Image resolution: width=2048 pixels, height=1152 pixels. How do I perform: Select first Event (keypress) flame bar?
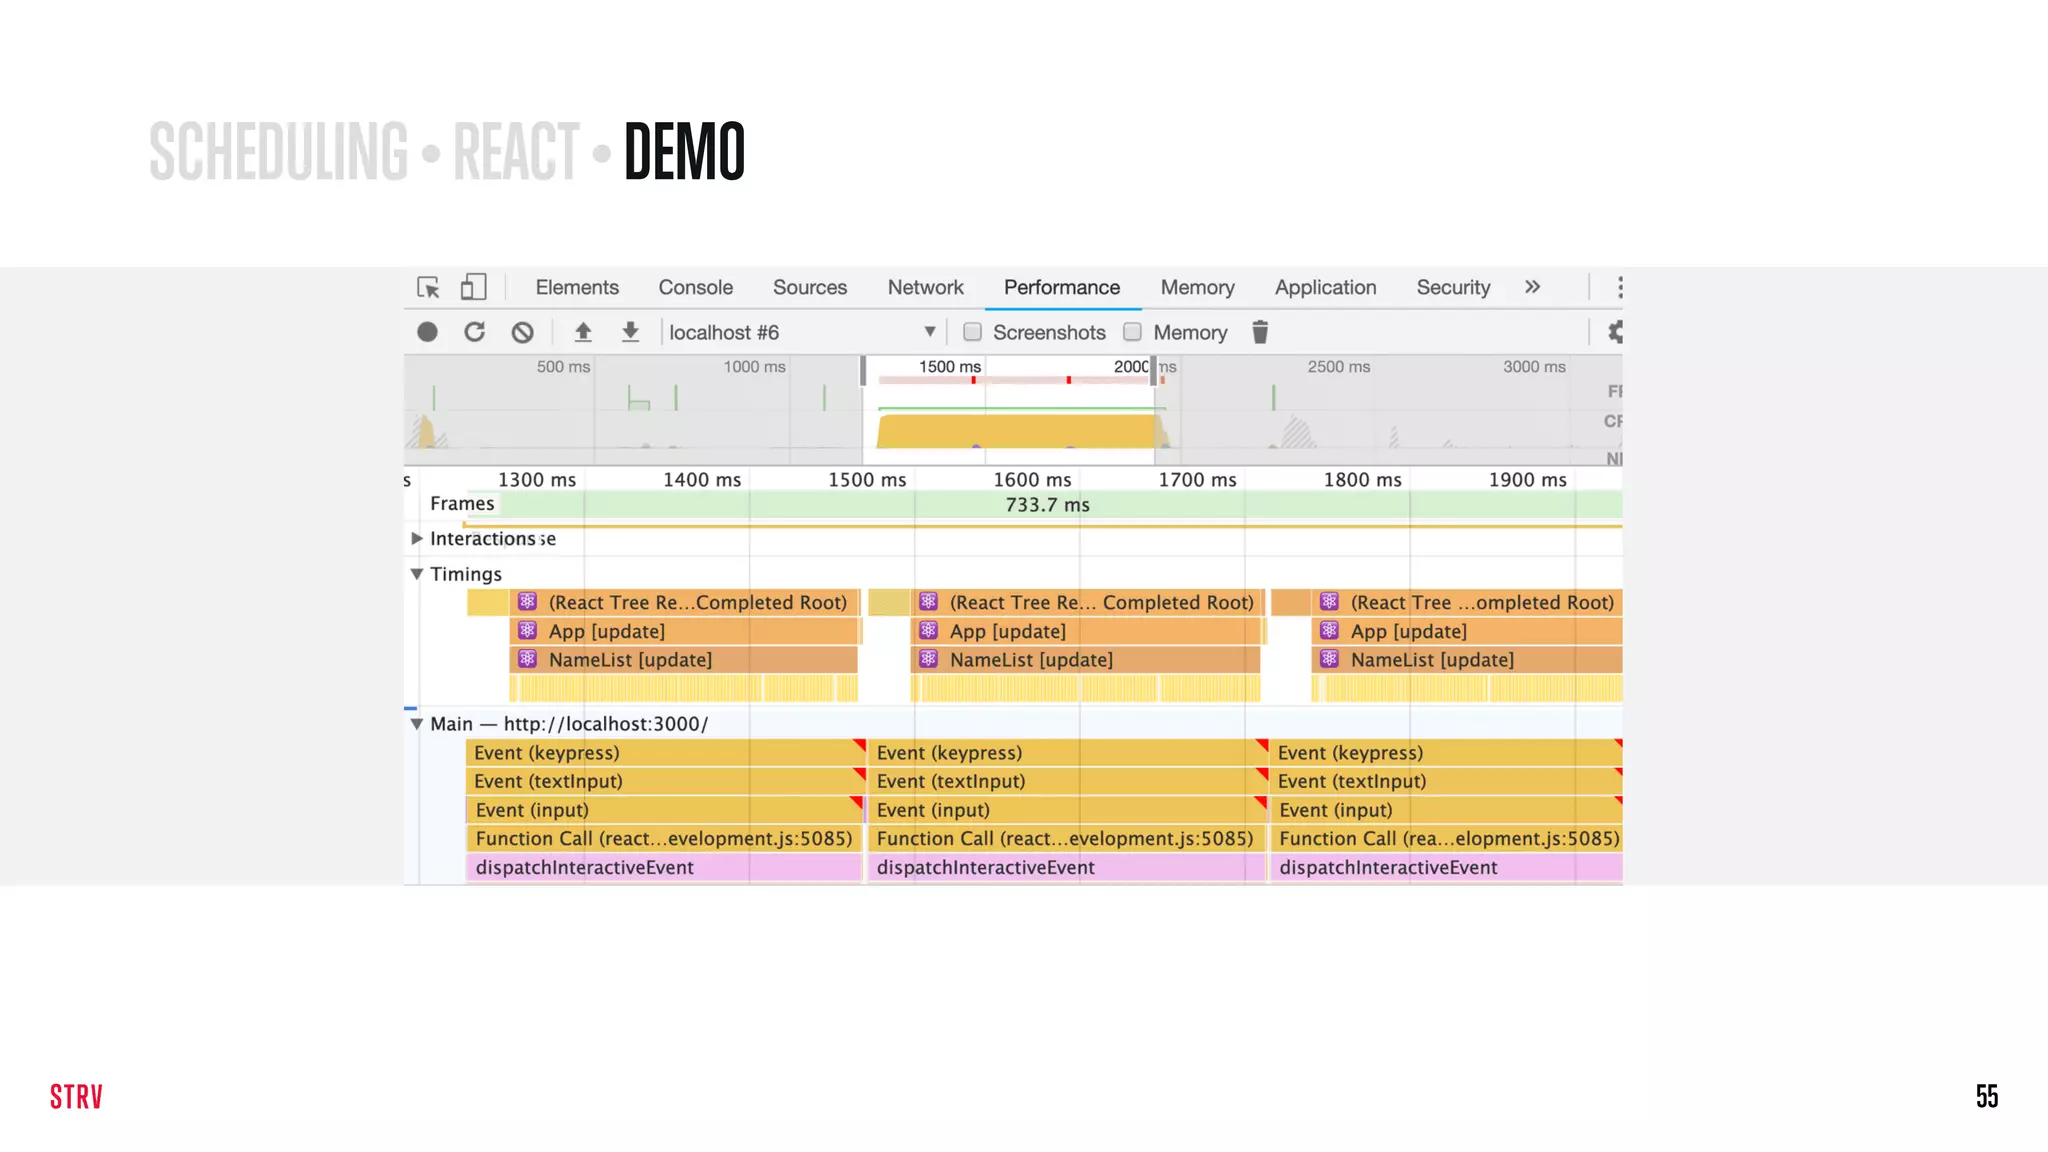coord(665,753)
